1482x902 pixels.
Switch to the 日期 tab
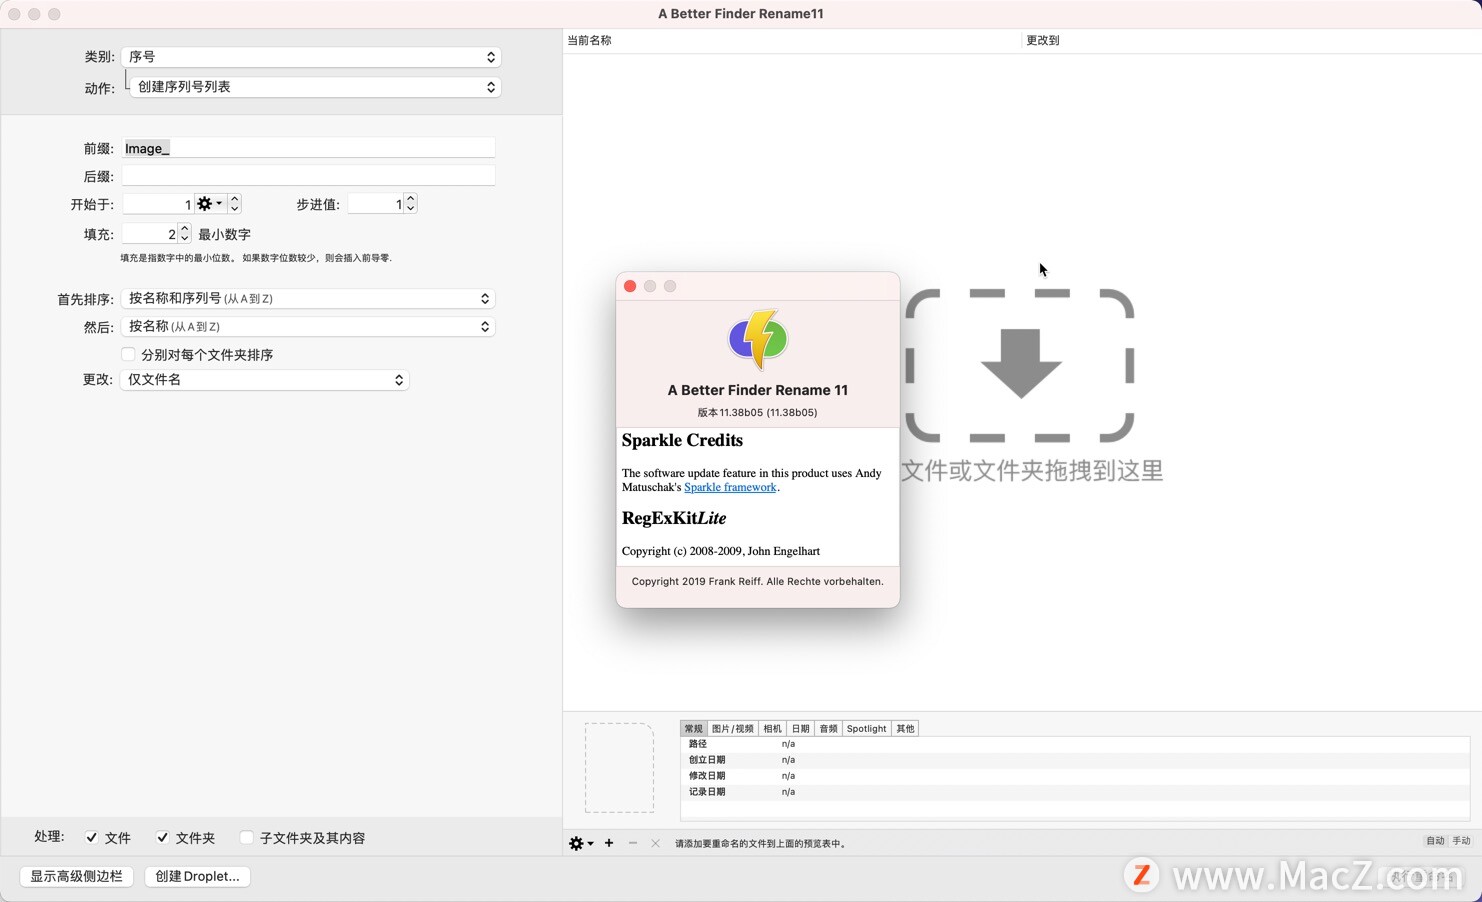click(801, 729)
